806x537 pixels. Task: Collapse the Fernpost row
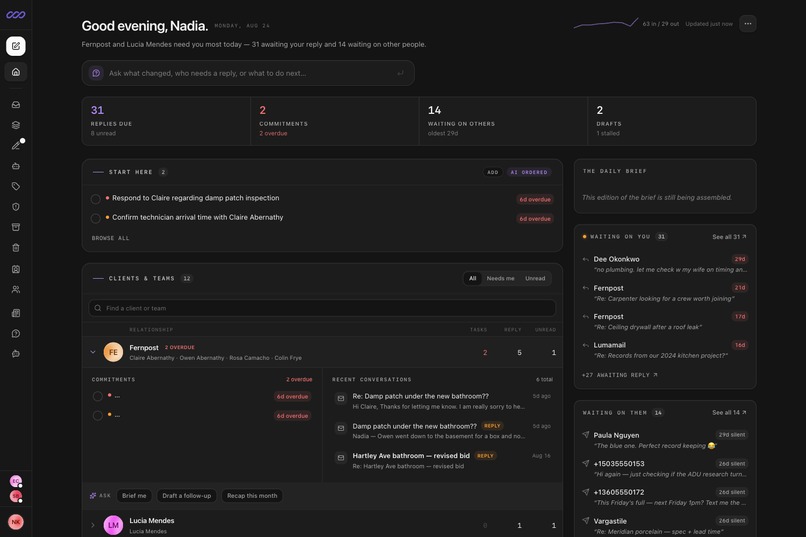click(x=93, y=353)
